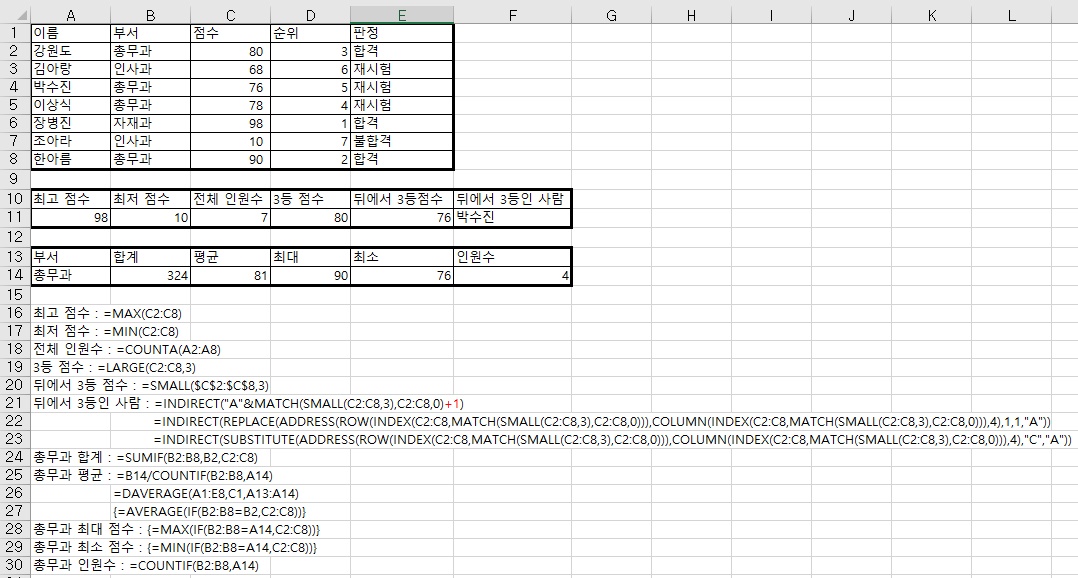Select the name cell 조아라
Image resolution: width=1078 pixels, height=578 pixels.
pos(70,141)
